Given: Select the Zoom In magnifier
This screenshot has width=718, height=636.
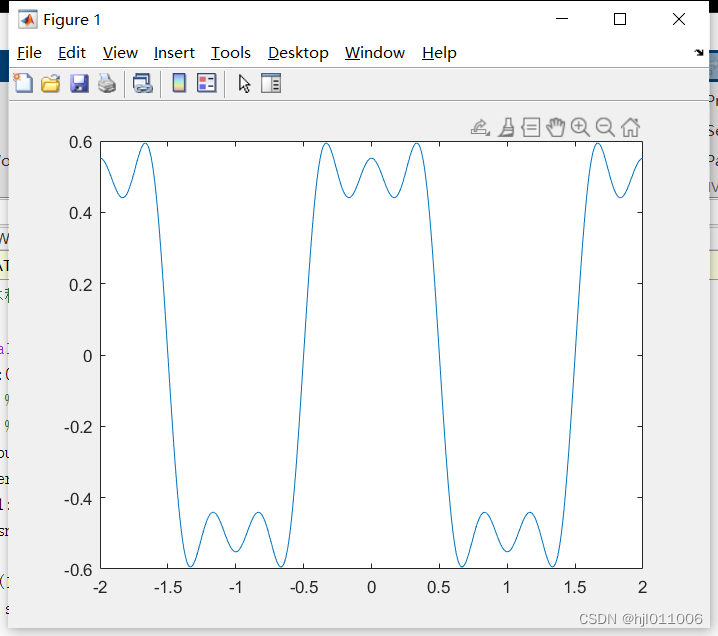Looking at the screenshot, I should 580,127.
